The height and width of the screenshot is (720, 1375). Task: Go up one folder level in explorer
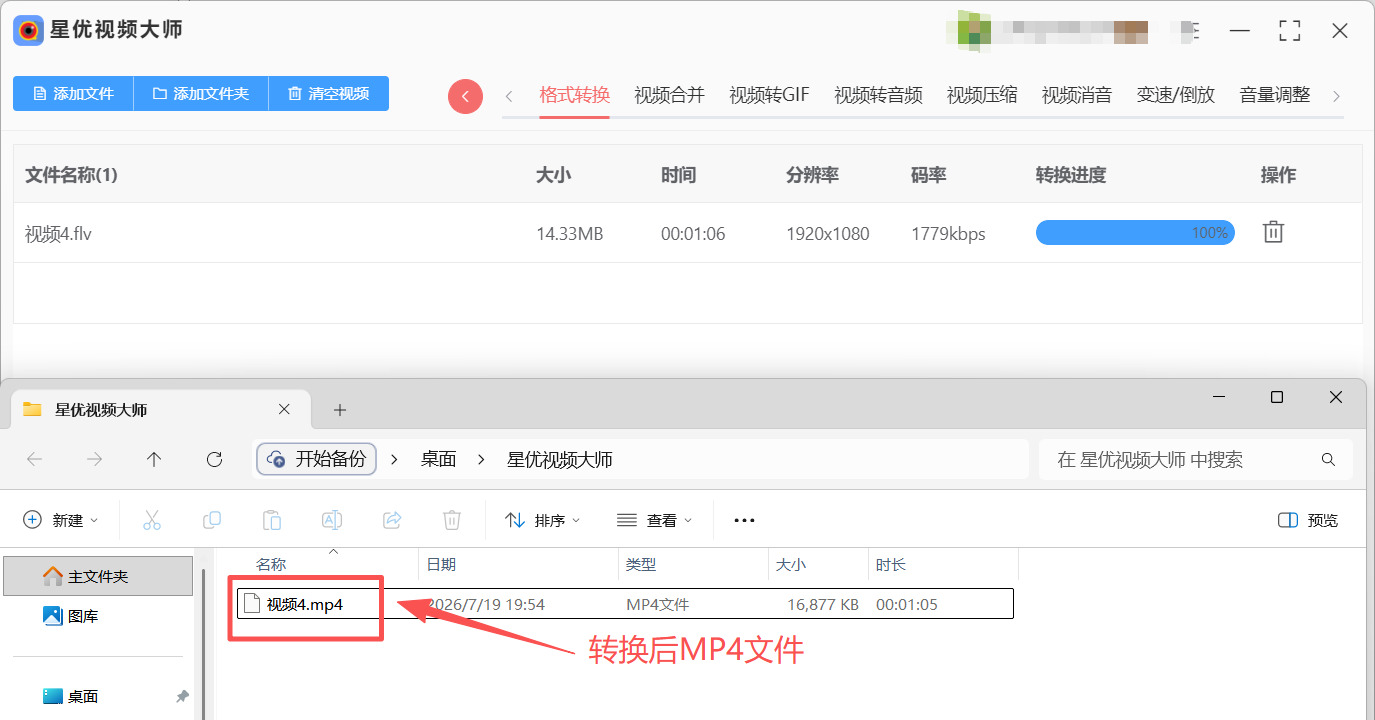[153, 460]
